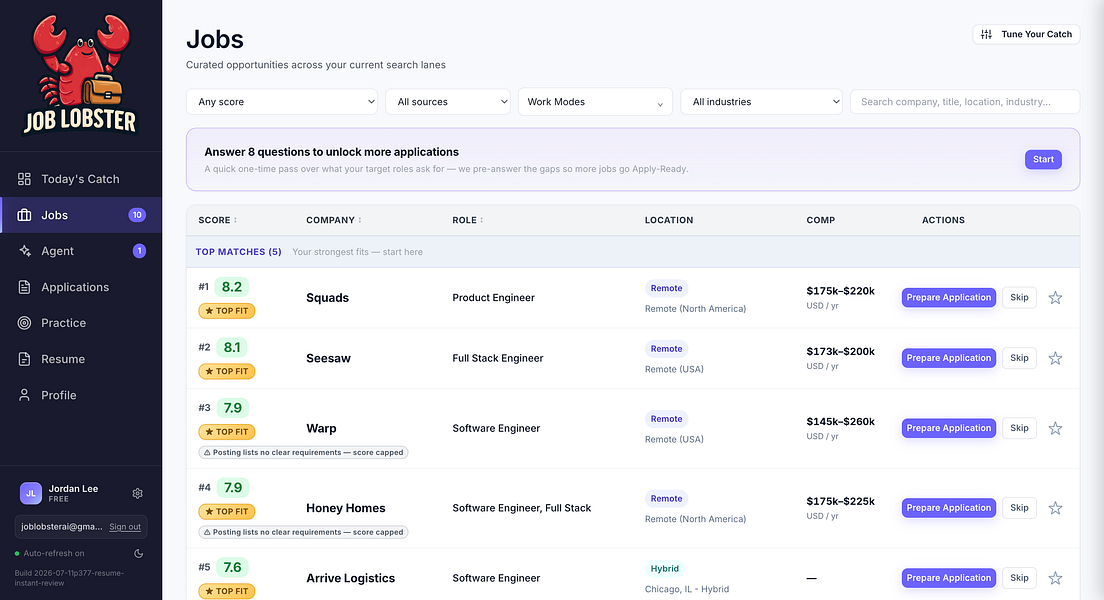The height and width of the screenshot is (600, 1104).
Task: Open the Work Modes dropdown
Action: 595,101
